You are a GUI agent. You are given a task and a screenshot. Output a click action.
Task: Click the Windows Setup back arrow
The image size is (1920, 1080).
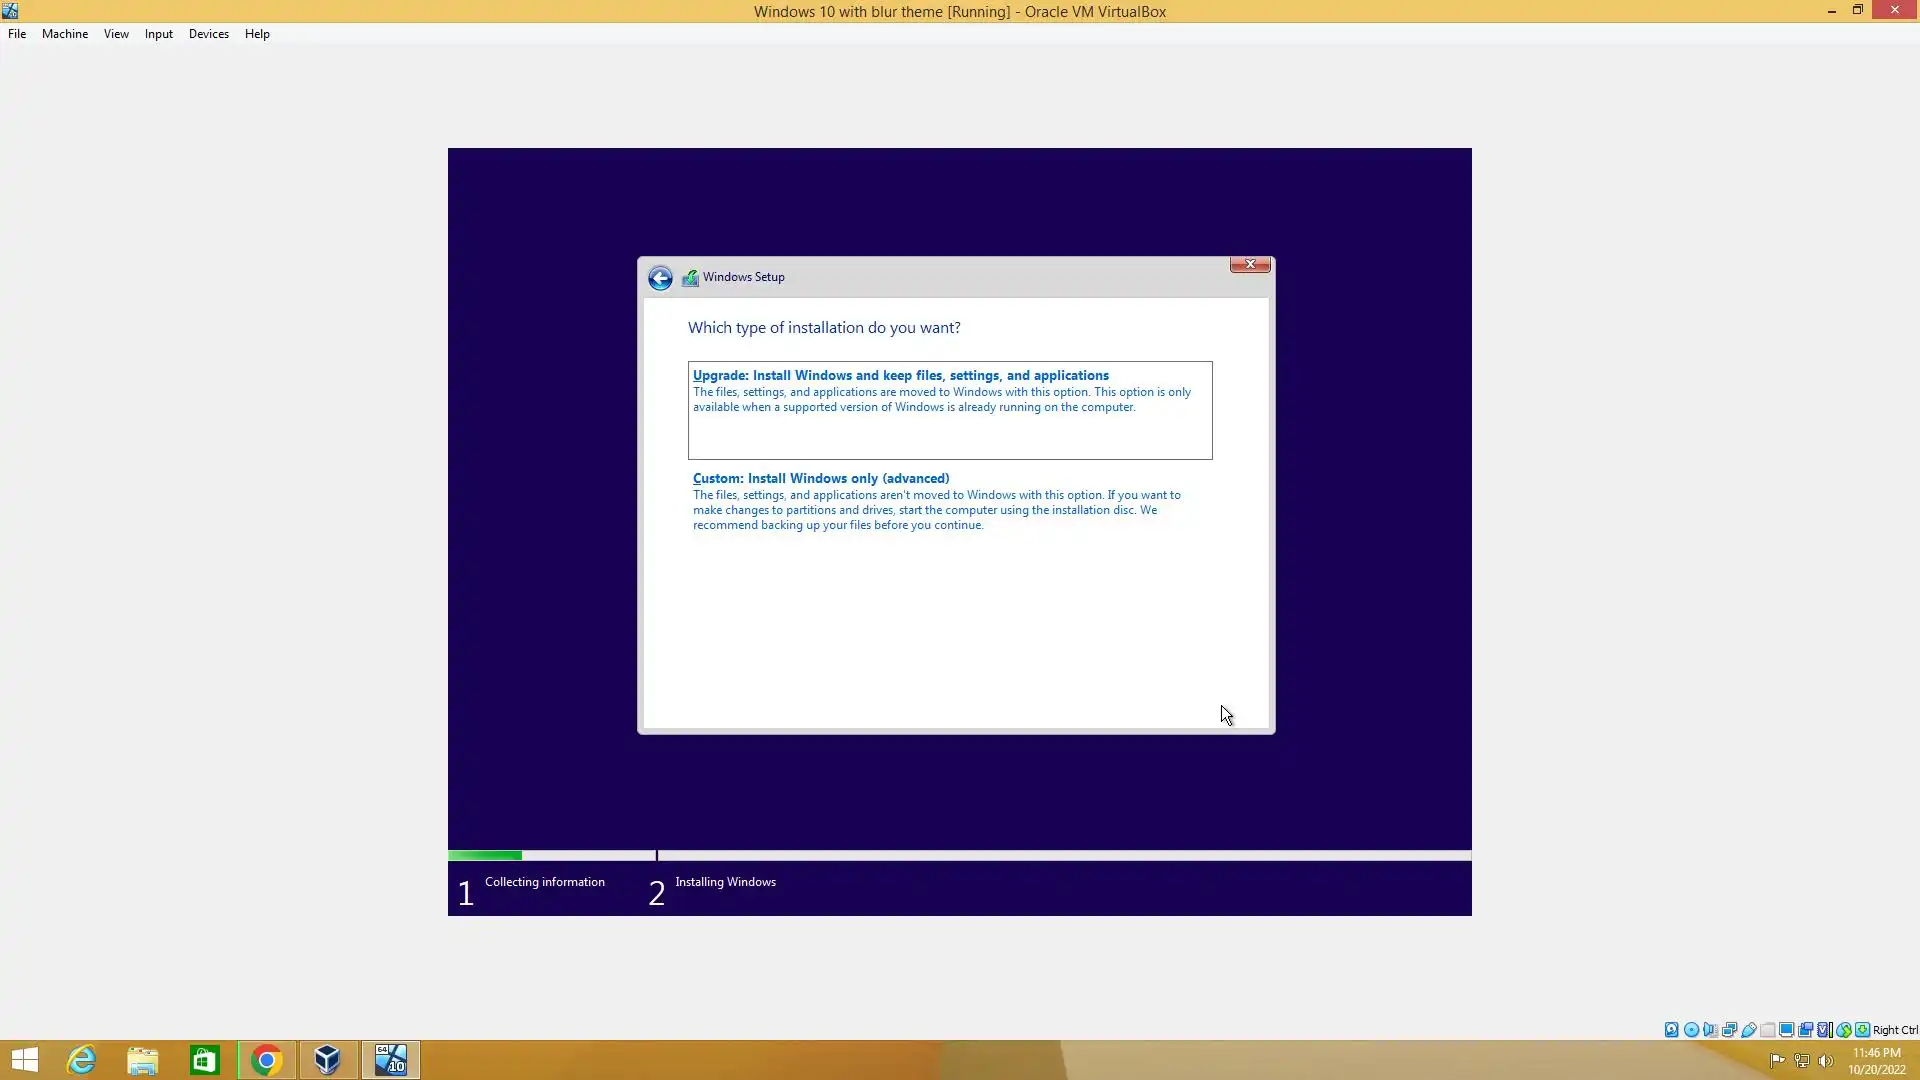660,278
